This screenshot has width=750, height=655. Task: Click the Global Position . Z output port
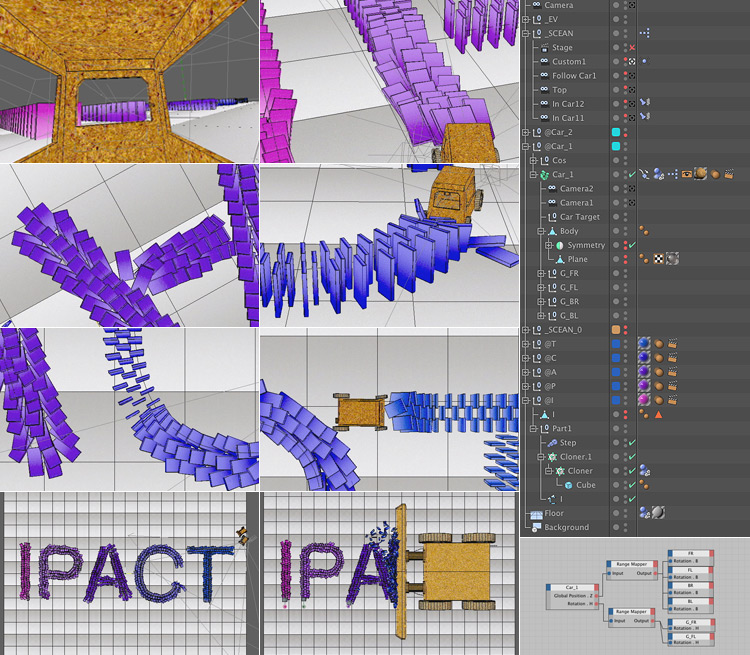pyautogui.click(x=597, y=596)
